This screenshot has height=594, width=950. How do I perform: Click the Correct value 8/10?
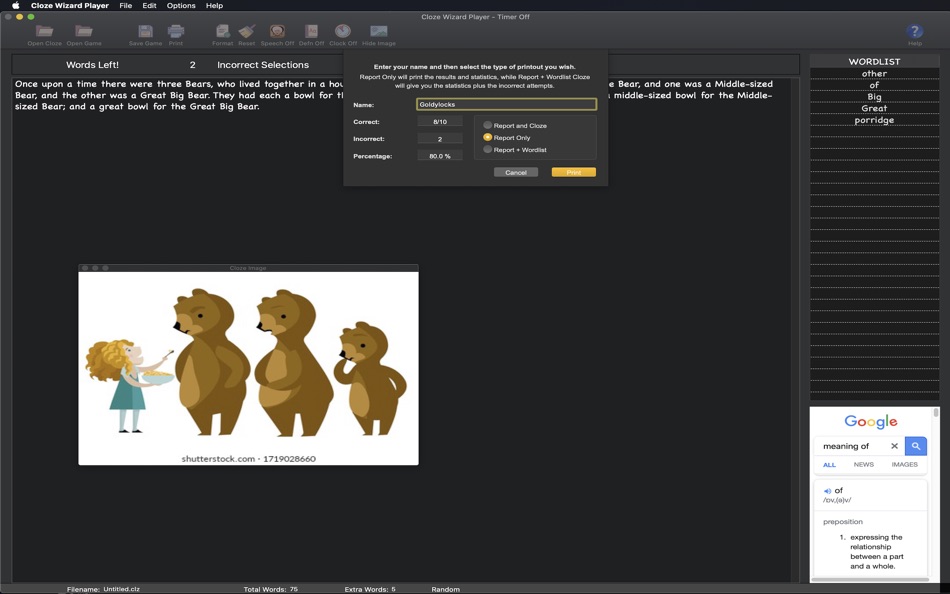[440, 122]
